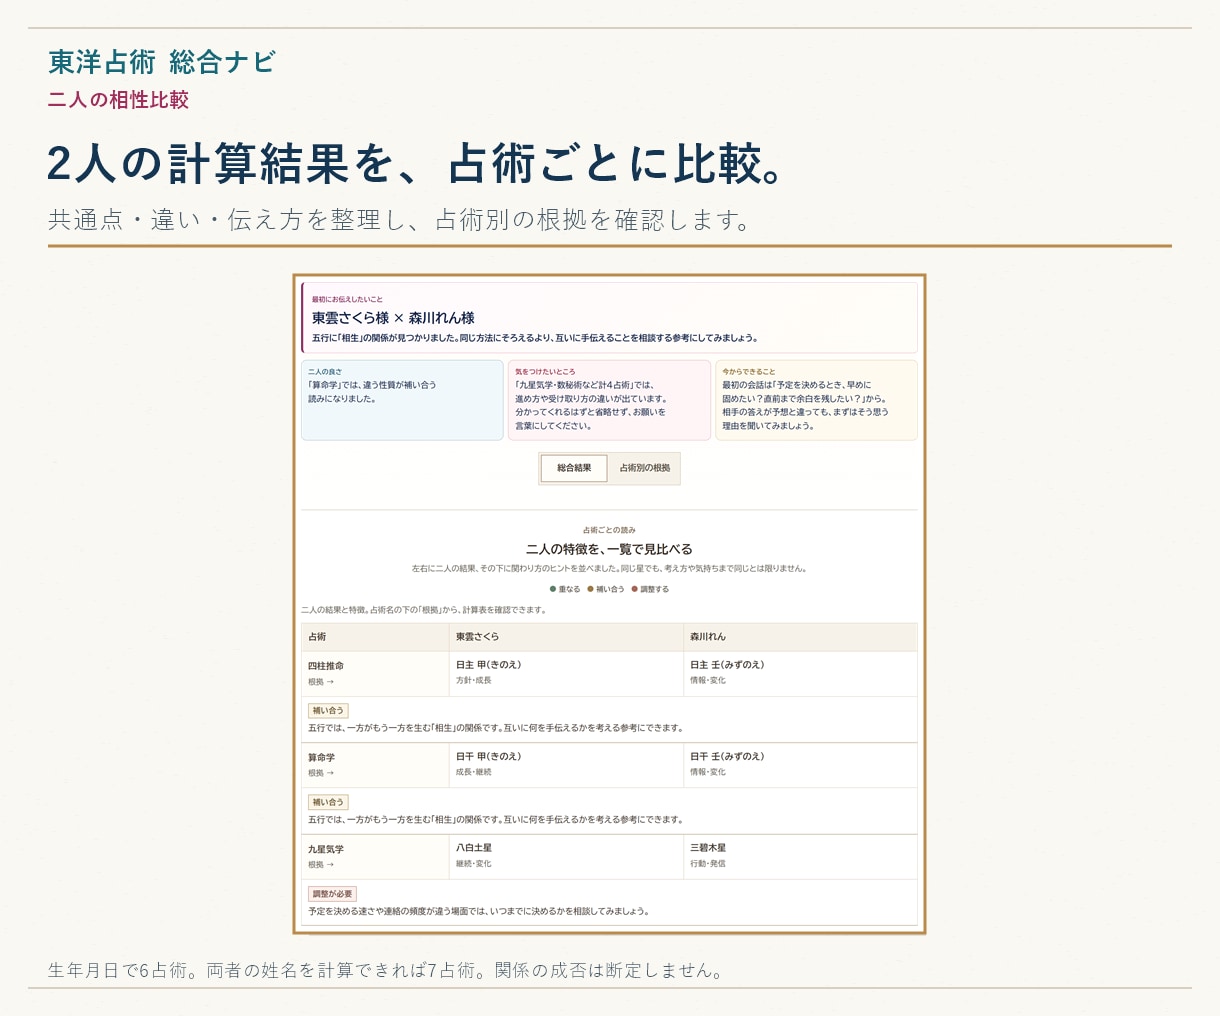The height and width of the screenshot is (1016, 1220).
Task: Click the green 重なる legend item
Action: pos(565,589)
